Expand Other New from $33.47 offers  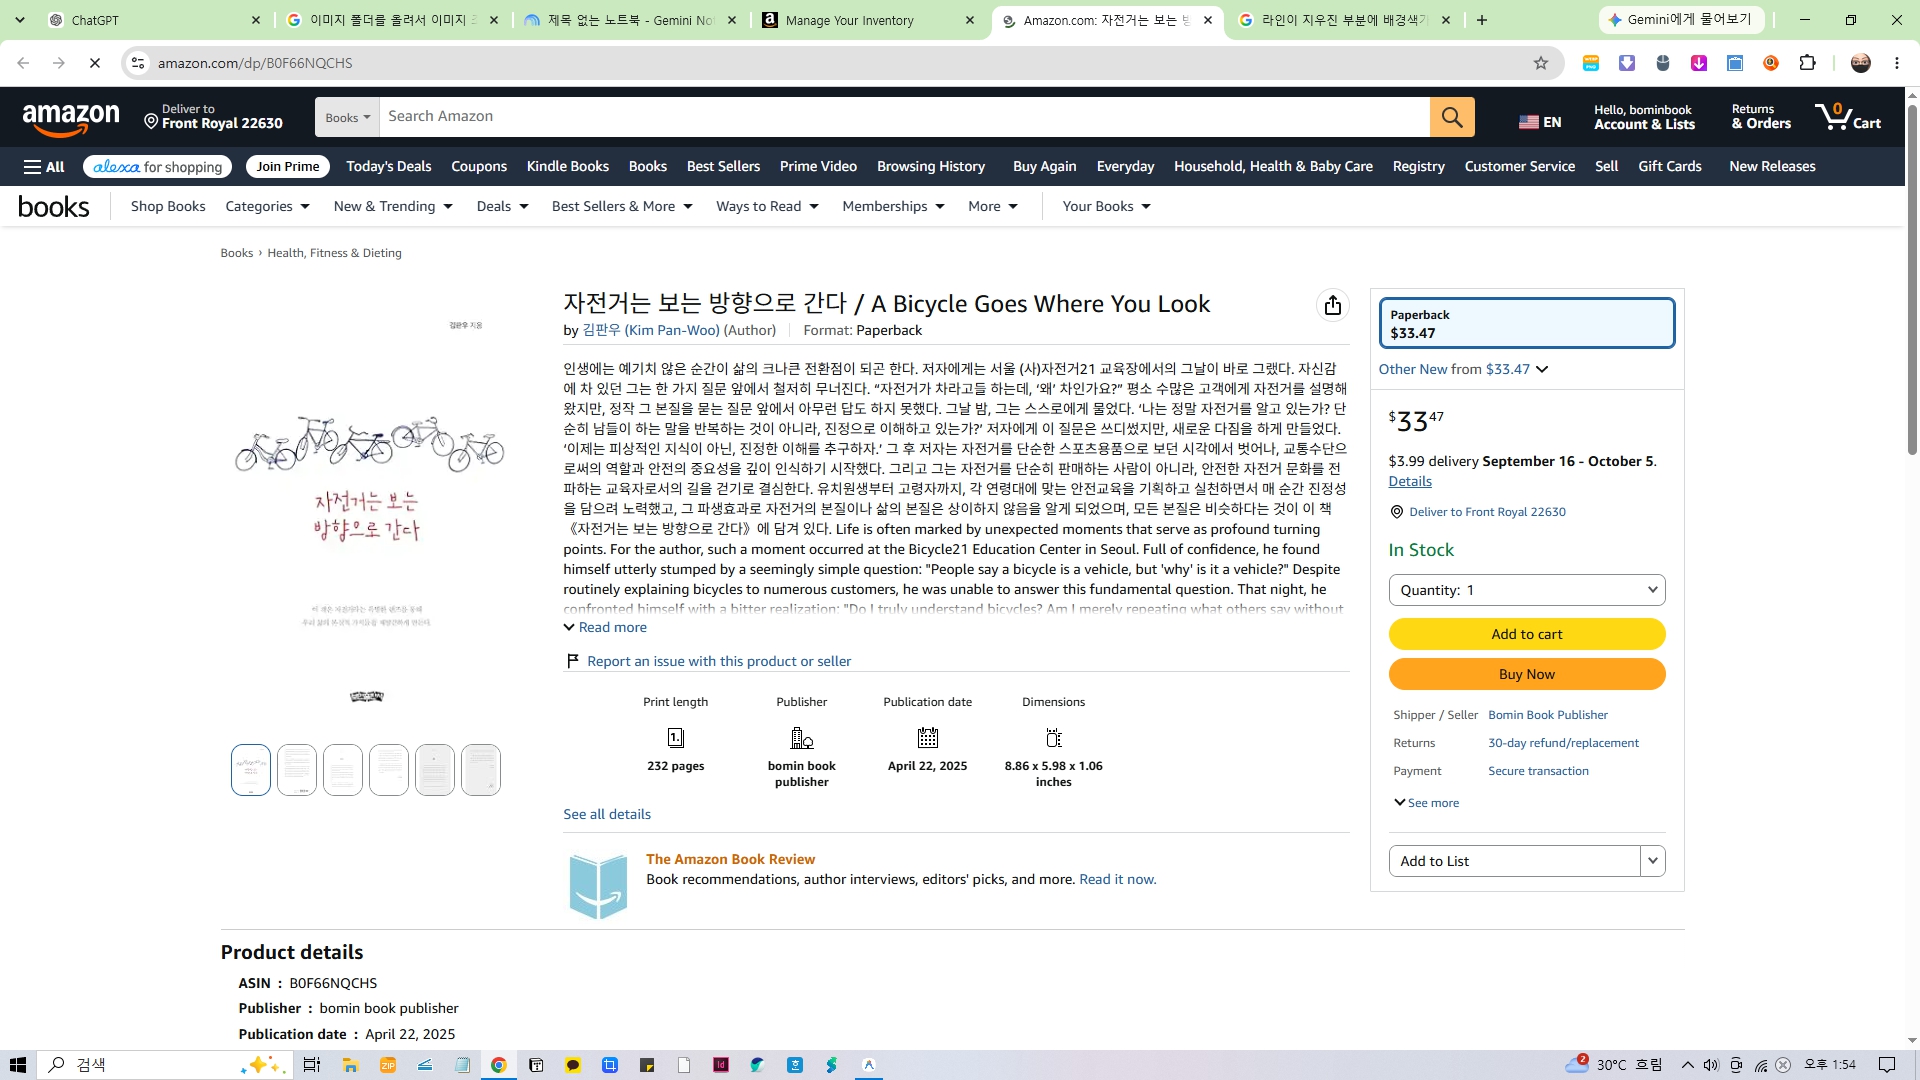1463,369
